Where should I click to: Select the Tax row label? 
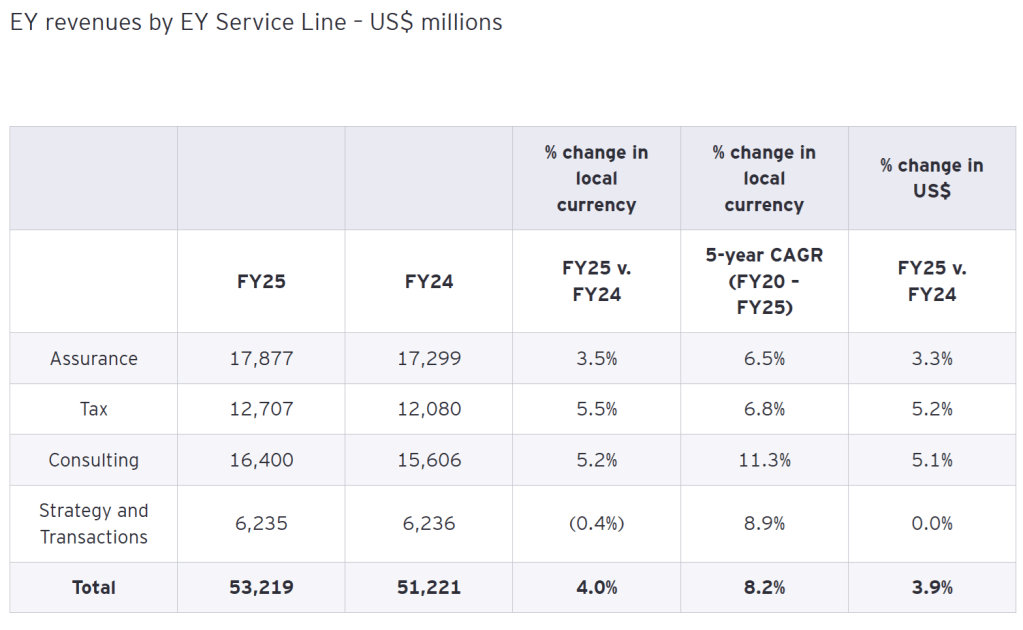point(94,409)
